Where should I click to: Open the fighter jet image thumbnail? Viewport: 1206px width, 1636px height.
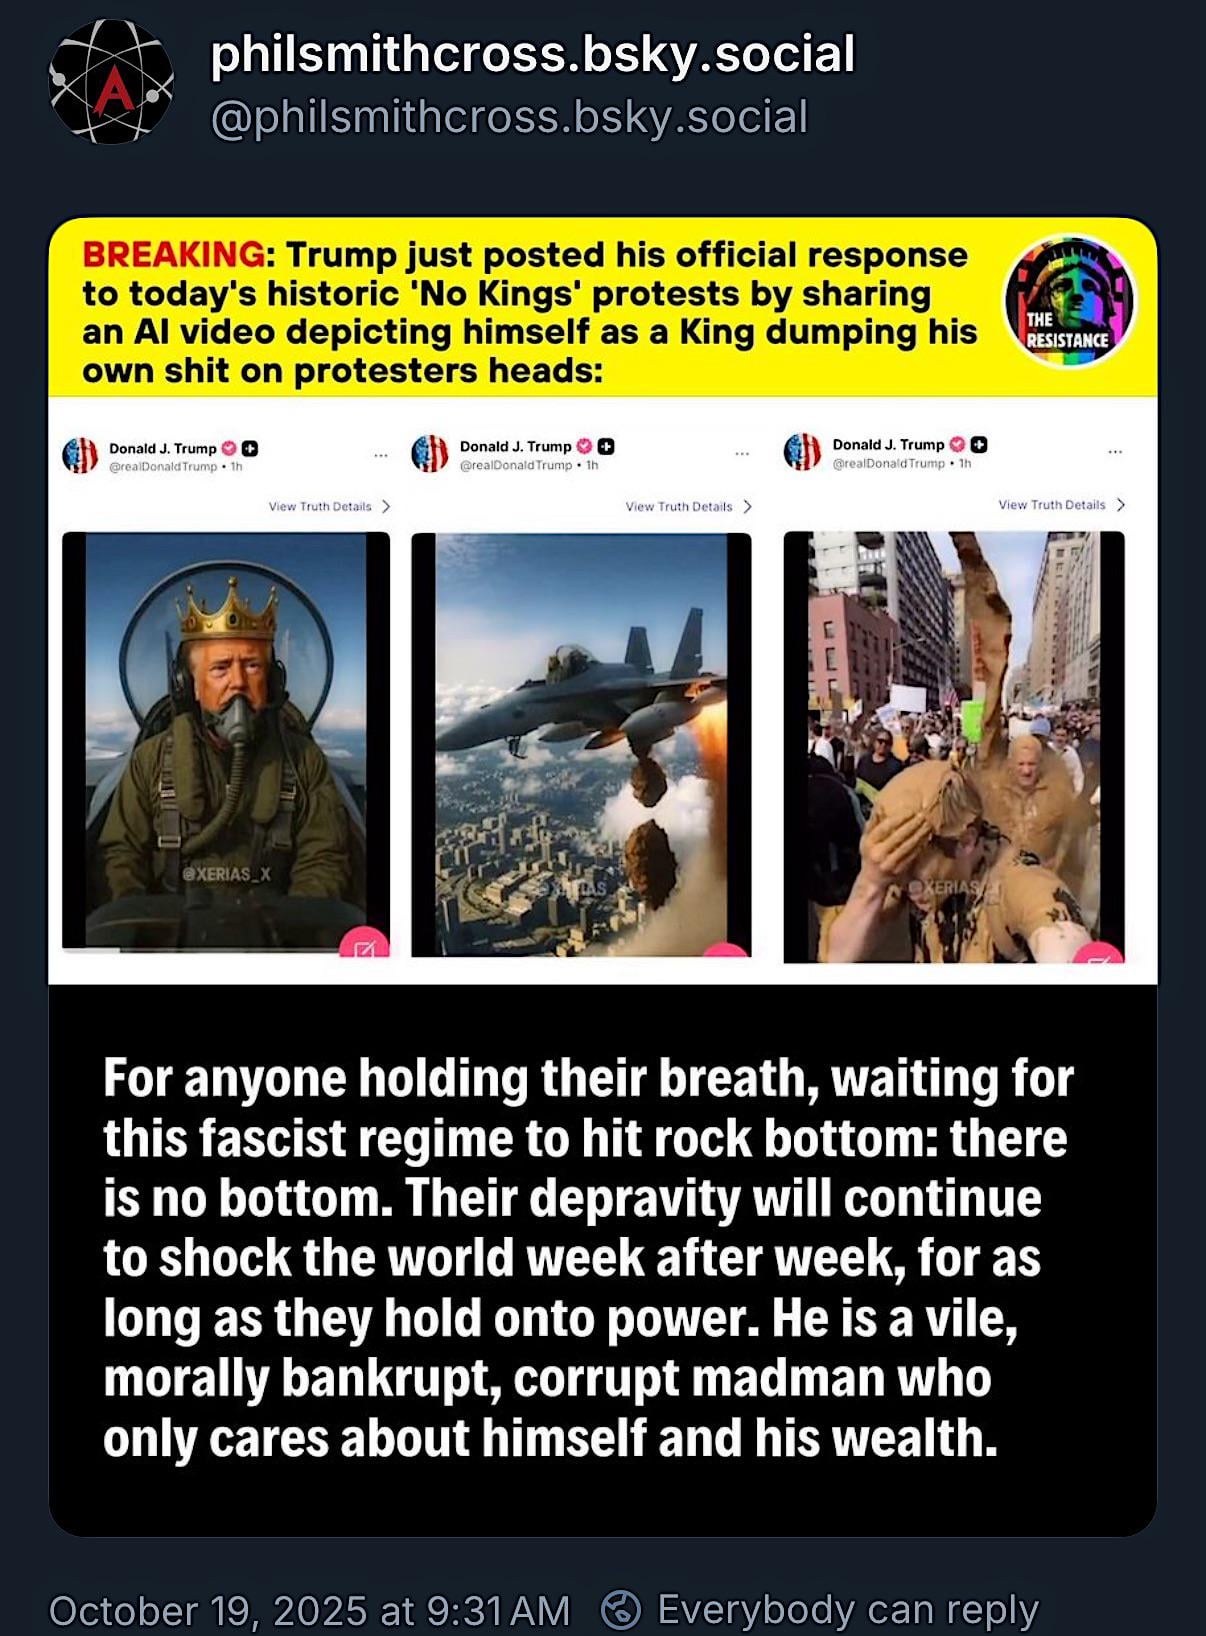pos(581,744)
